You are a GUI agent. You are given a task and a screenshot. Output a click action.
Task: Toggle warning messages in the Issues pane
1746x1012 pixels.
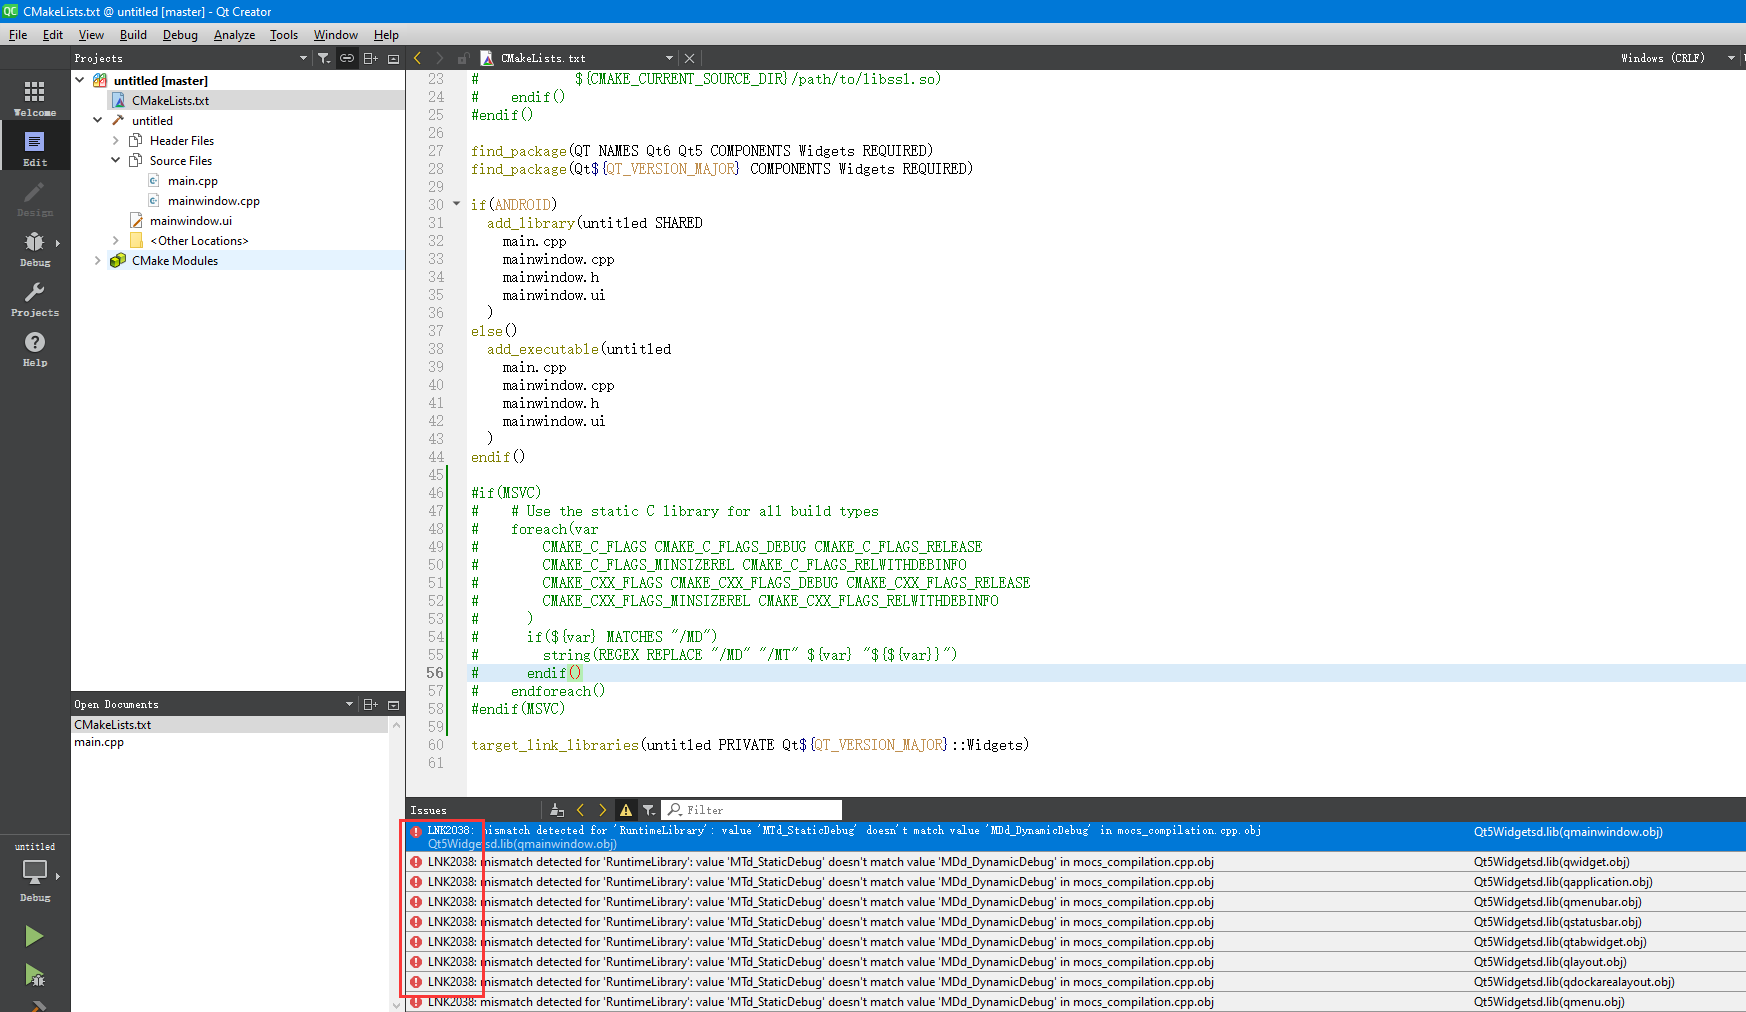(x=625, y=810)
